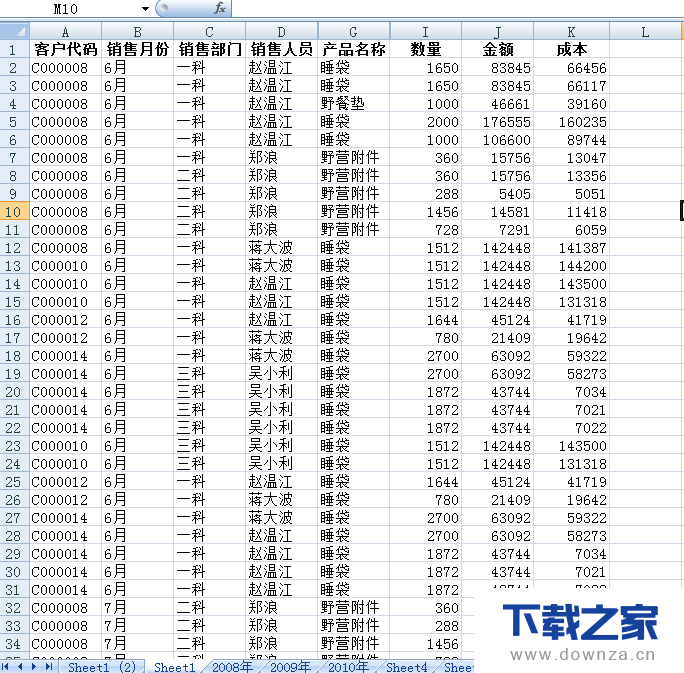Viewport: 684px width, 673px height.
Task: Select column K header
Action: pos(571,31)
